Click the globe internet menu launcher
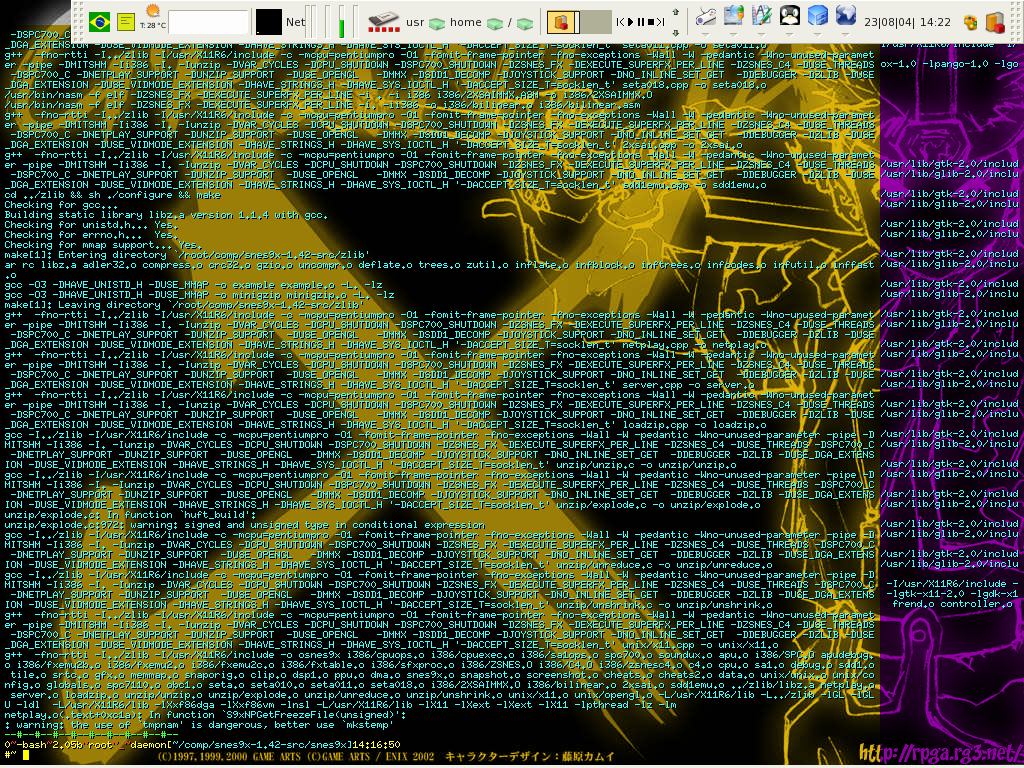The height and width of the screenshot is (768, 1024). point(846,15)
